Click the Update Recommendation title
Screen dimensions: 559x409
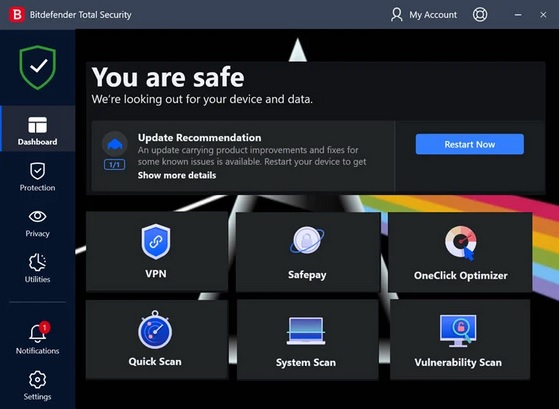tap(199, 137)
